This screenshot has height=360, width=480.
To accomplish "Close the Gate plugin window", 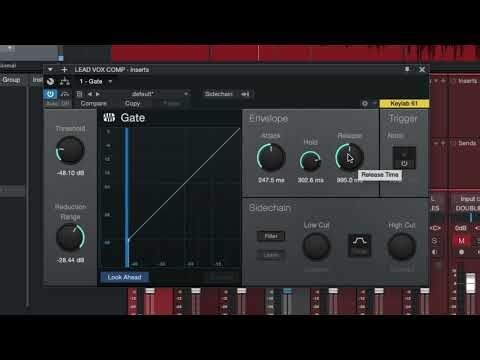I will (x=422, y=69).
